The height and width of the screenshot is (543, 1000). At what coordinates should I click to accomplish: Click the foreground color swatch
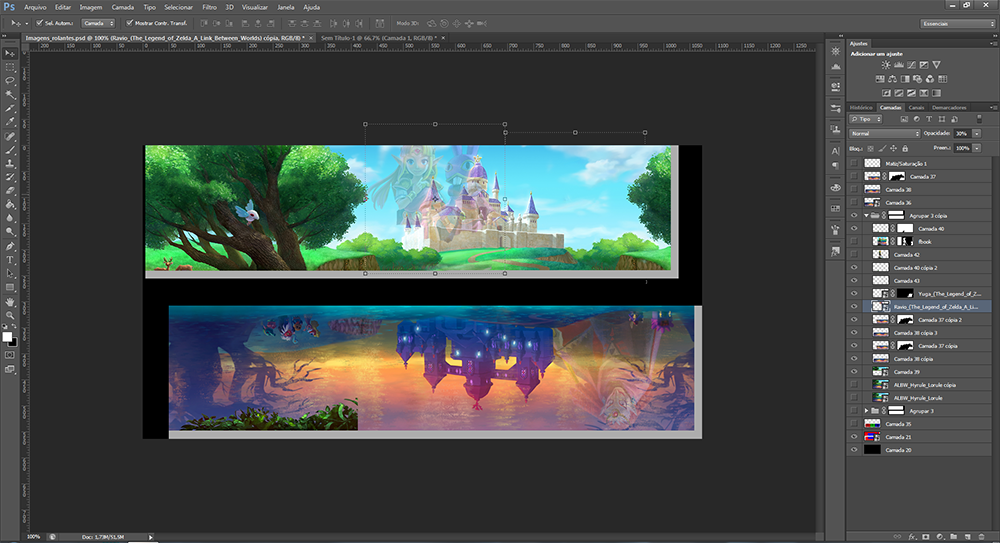tap(6, 337)
